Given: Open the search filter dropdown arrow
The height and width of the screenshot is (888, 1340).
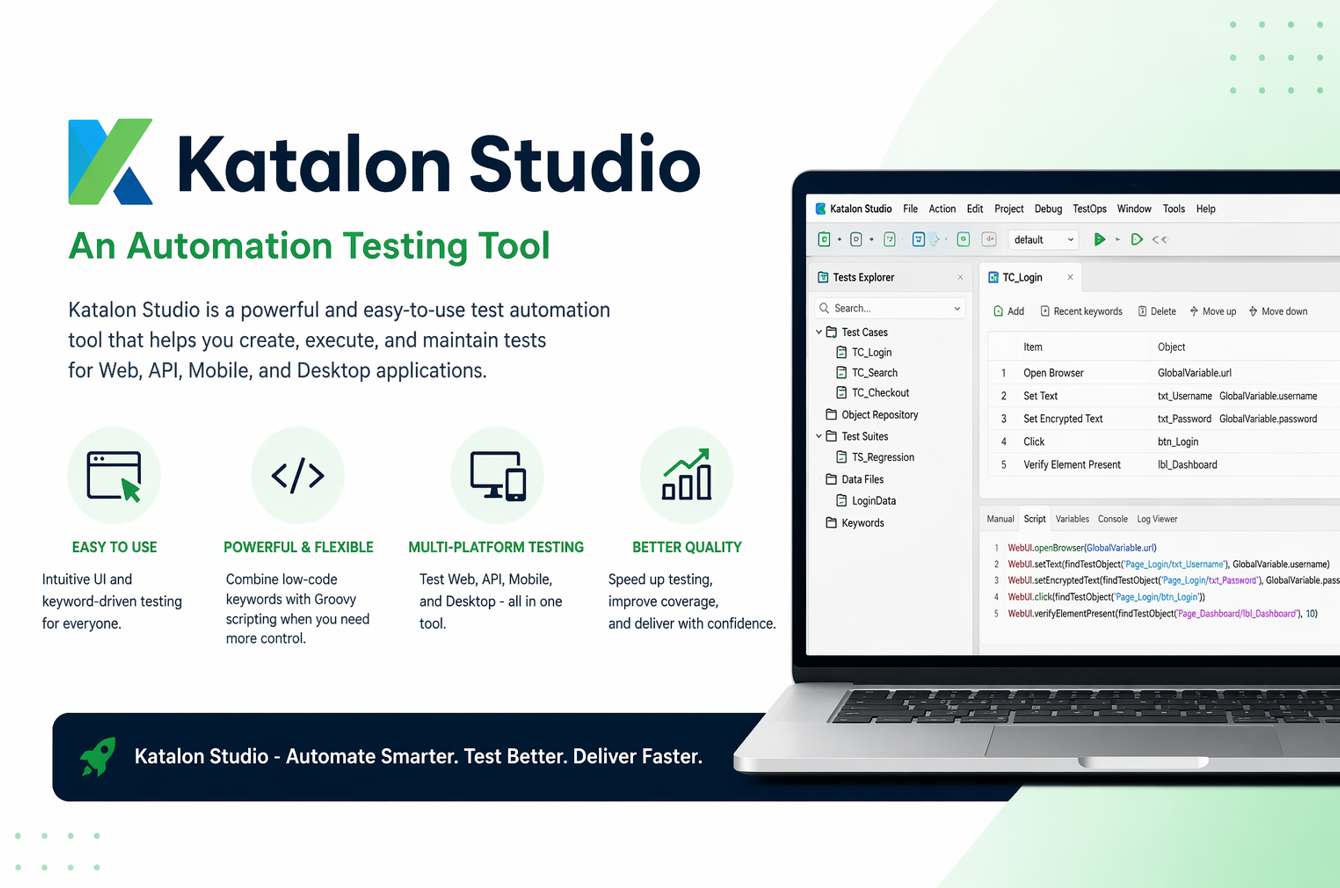Looking at the screenshot, I should [957, 308].
